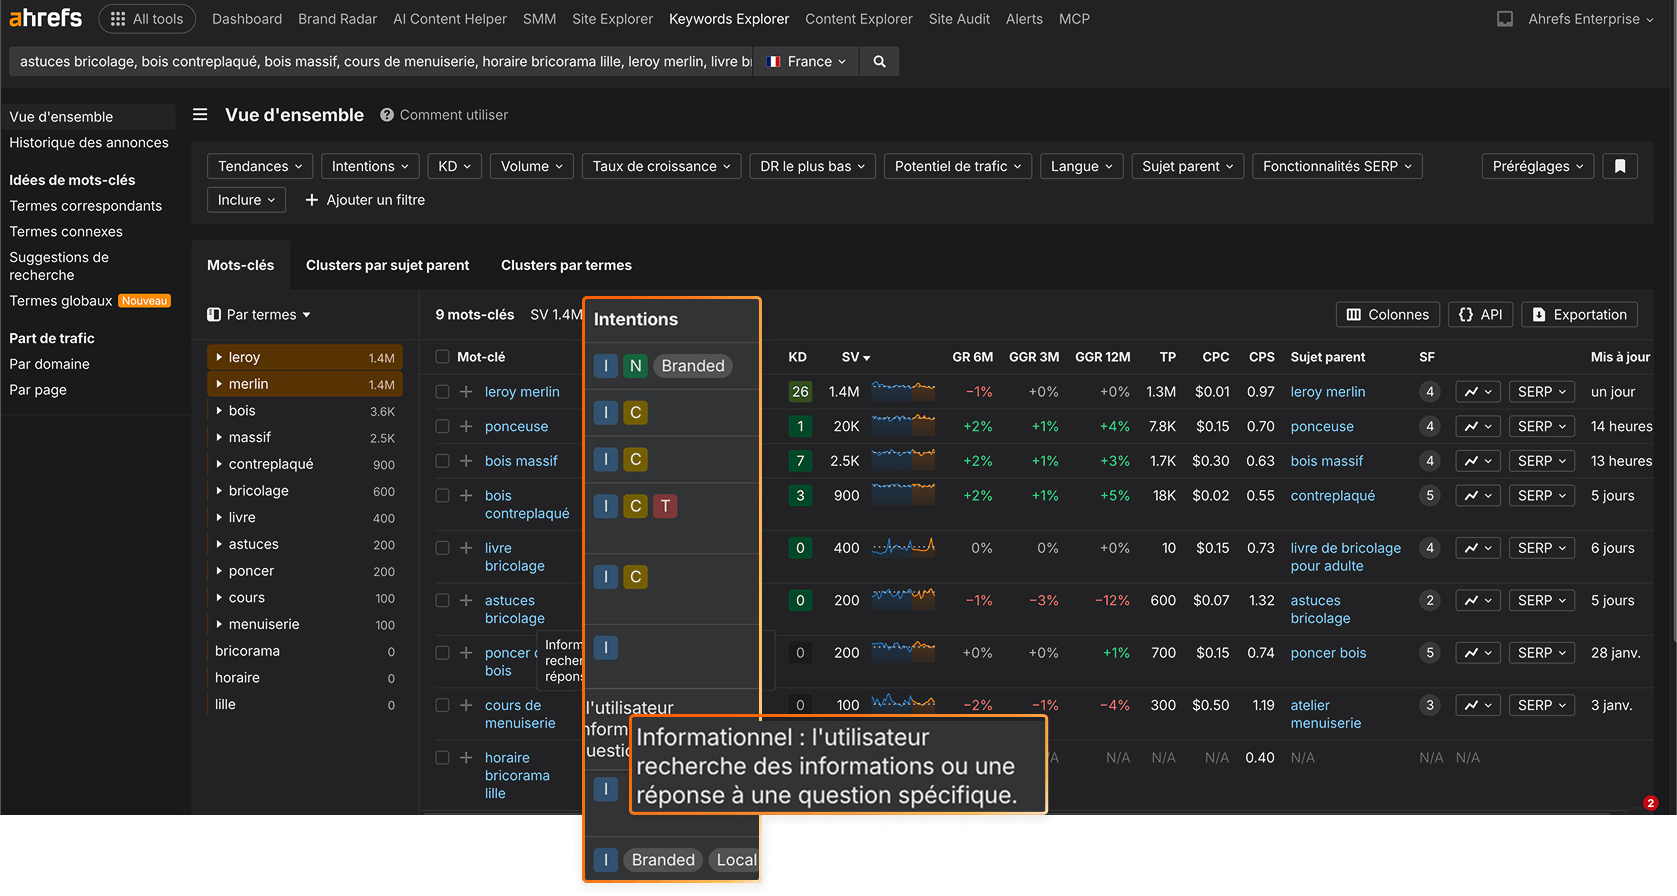Add ponceuse keyword with plus icon

466,426
